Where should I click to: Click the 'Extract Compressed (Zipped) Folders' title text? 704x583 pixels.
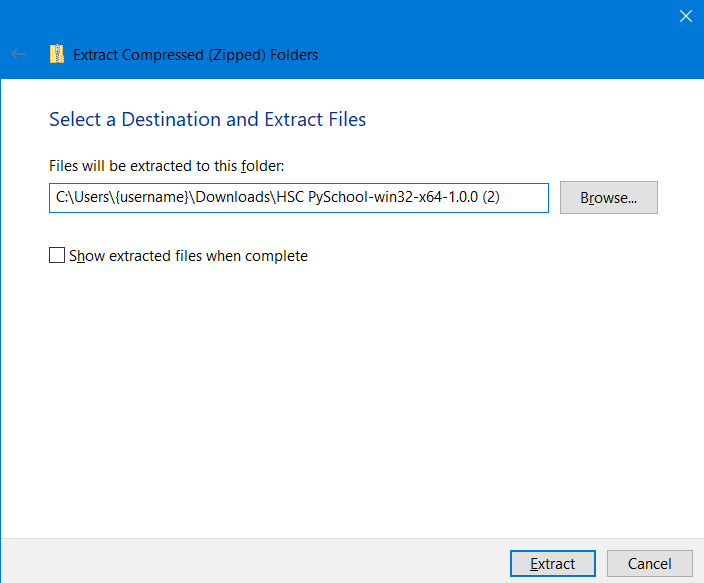click(196, 55)
